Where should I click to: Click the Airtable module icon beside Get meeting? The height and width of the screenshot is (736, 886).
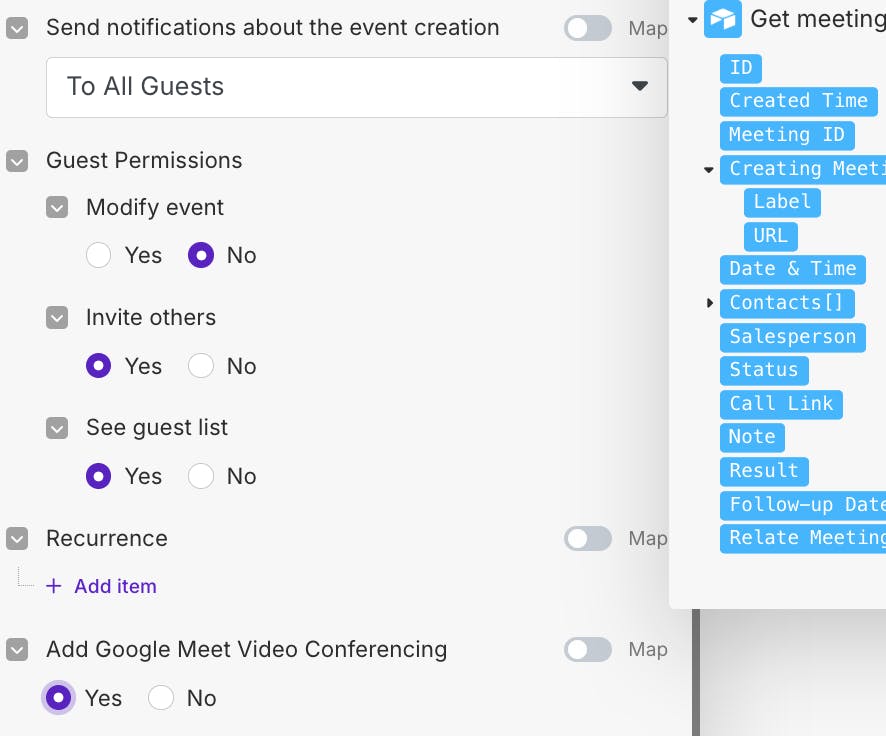[x=722, y=18]
